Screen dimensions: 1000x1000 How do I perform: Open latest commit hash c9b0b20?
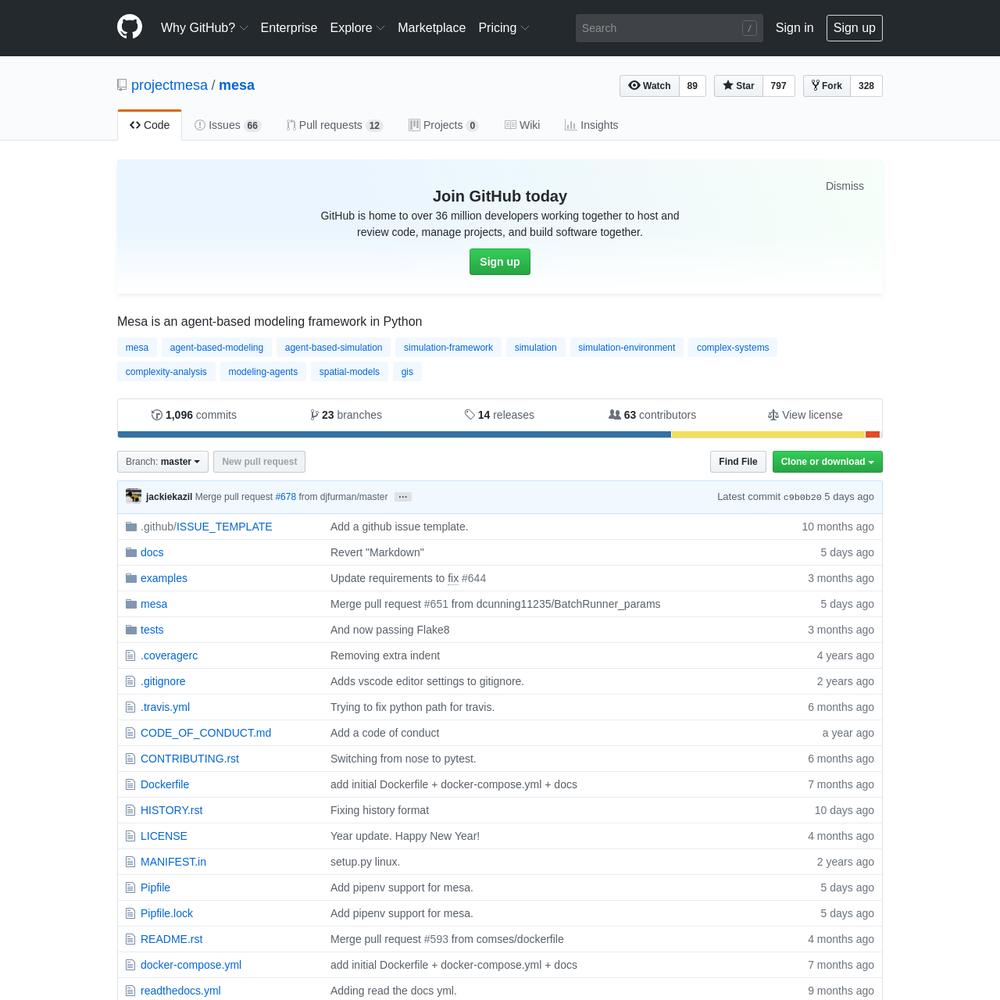(x=802, y=497)
